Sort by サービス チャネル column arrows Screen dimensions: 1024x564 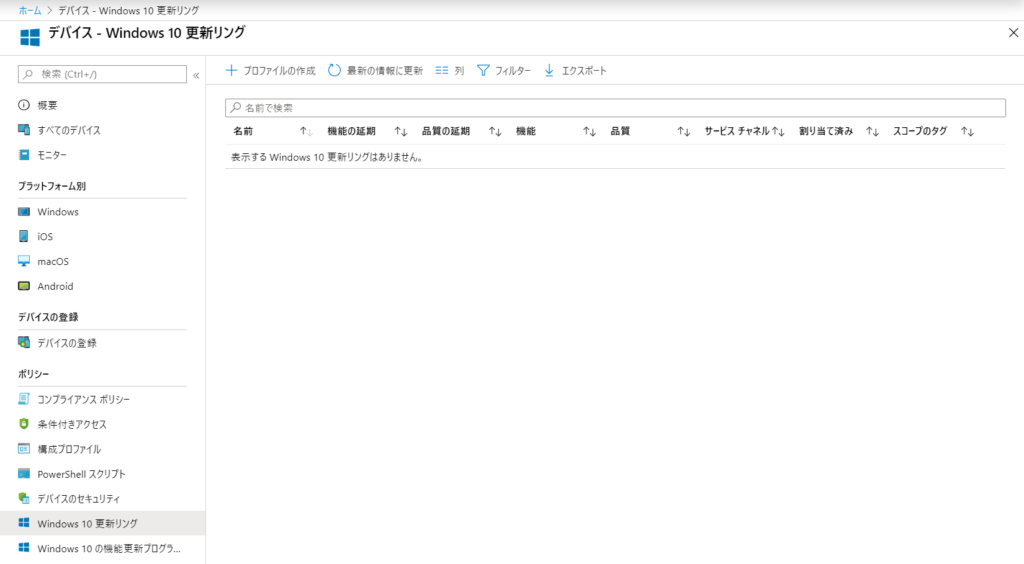778,131
